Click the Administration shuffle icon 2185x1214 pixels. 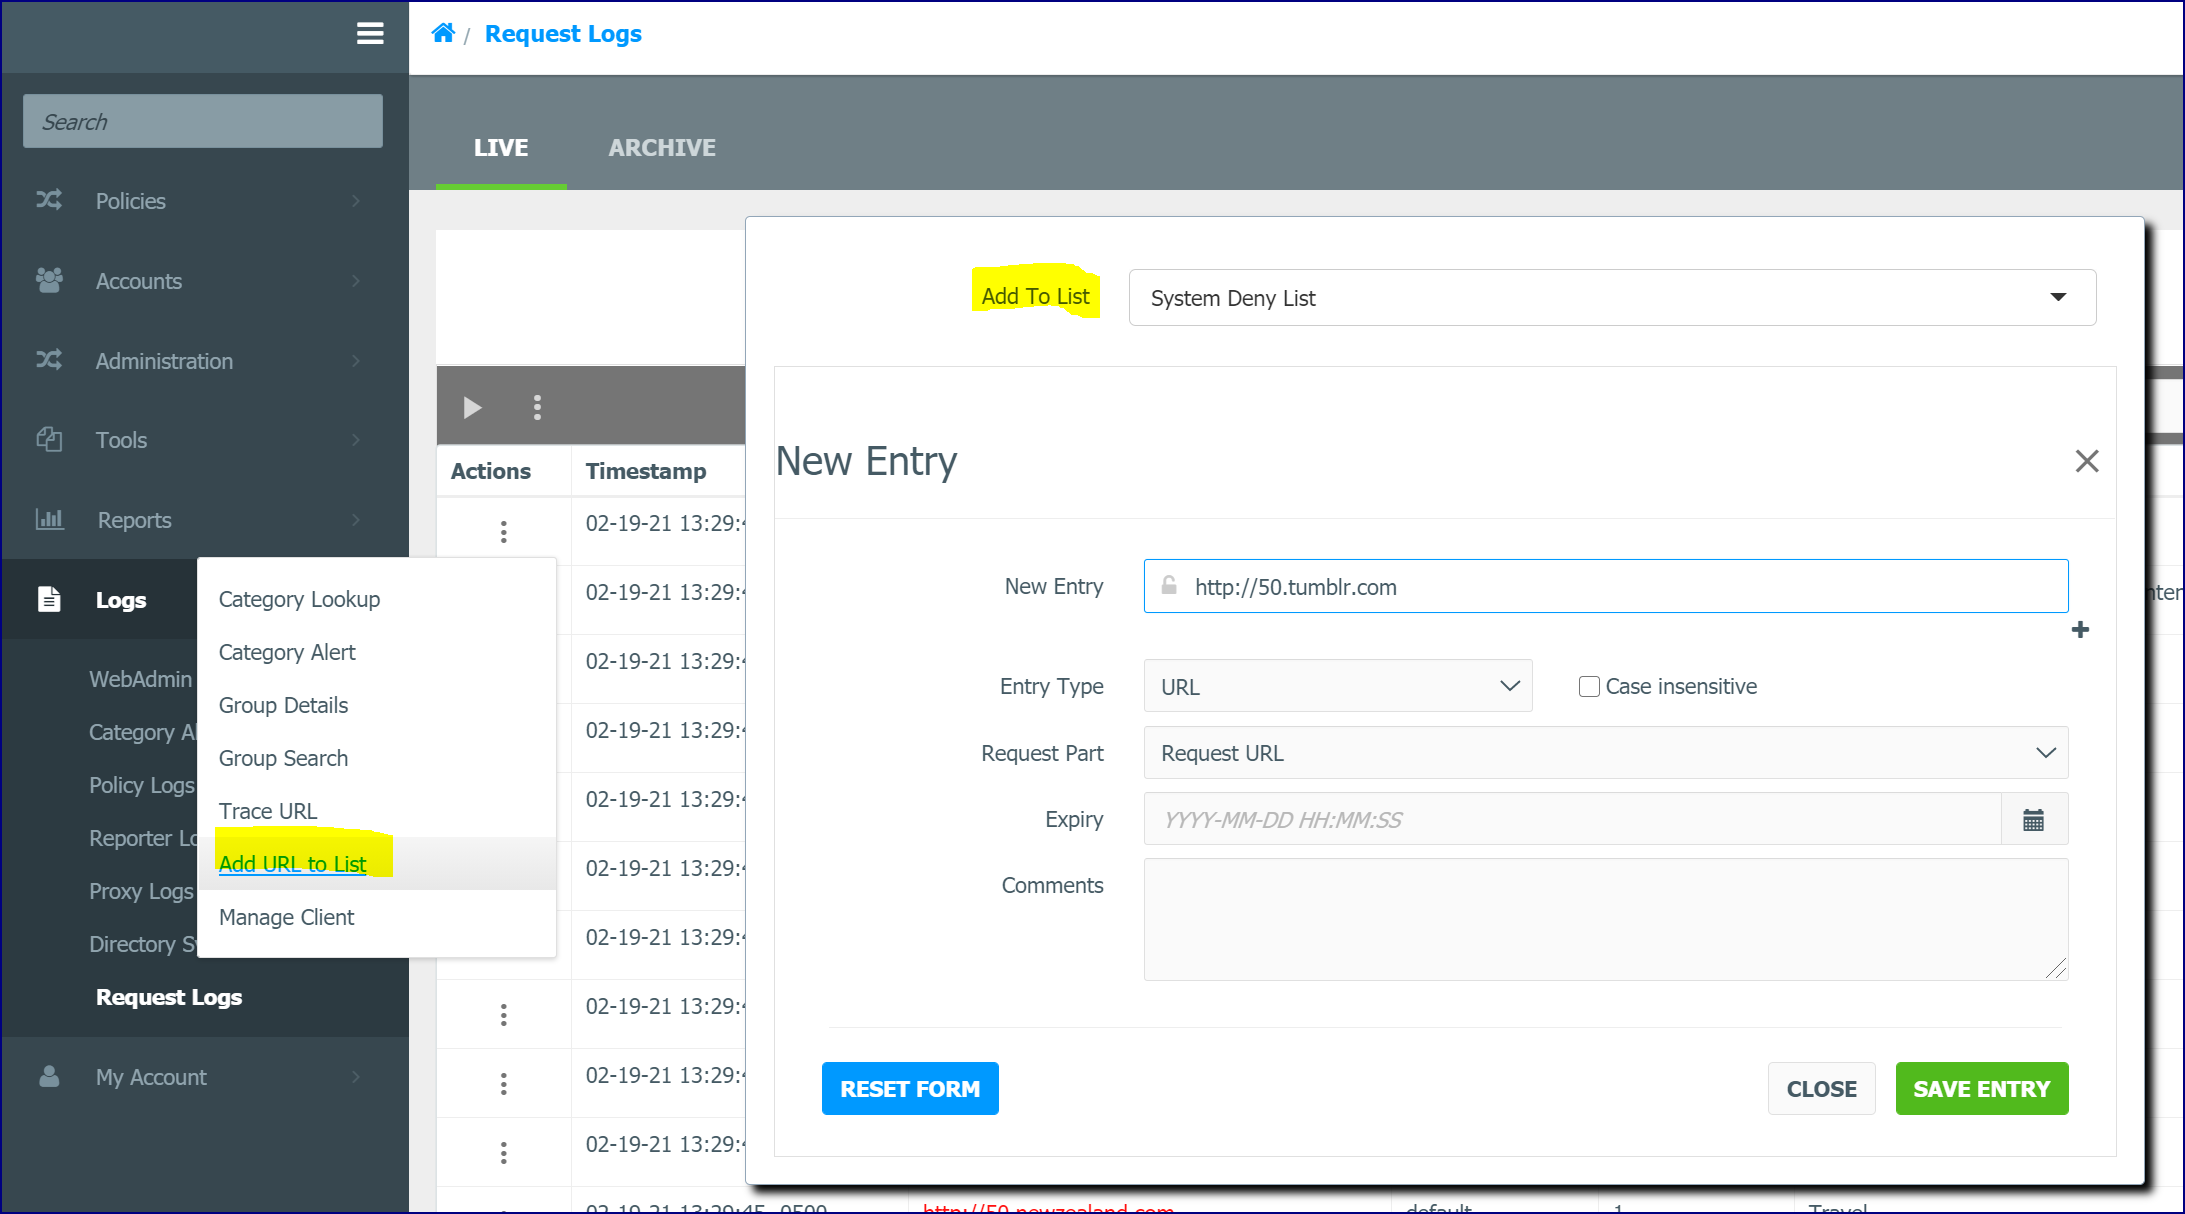(49, 360)
